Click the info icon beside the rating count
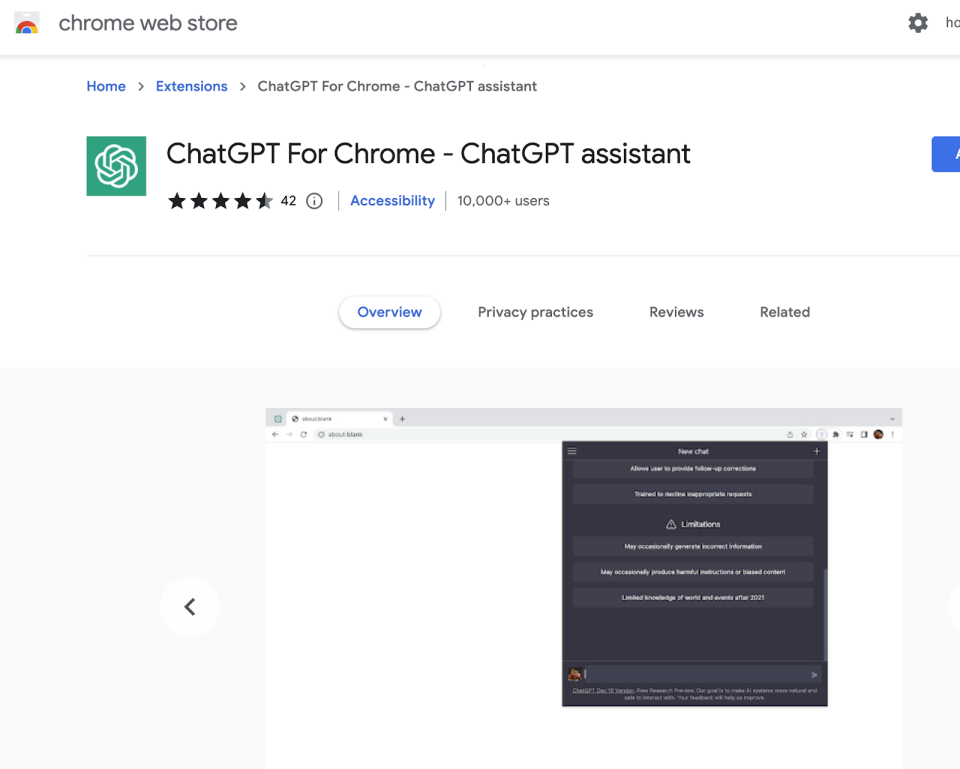 314,201
